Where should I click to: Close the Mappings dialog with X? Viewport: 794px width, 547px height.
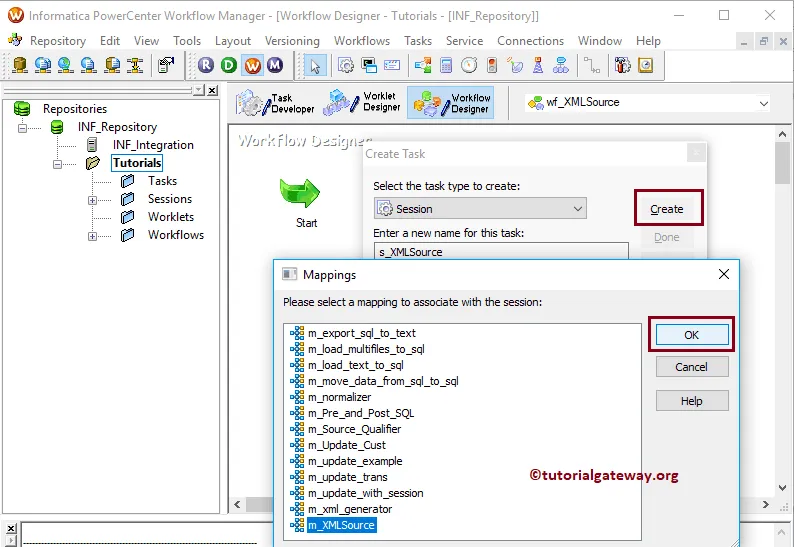(724, 275)
